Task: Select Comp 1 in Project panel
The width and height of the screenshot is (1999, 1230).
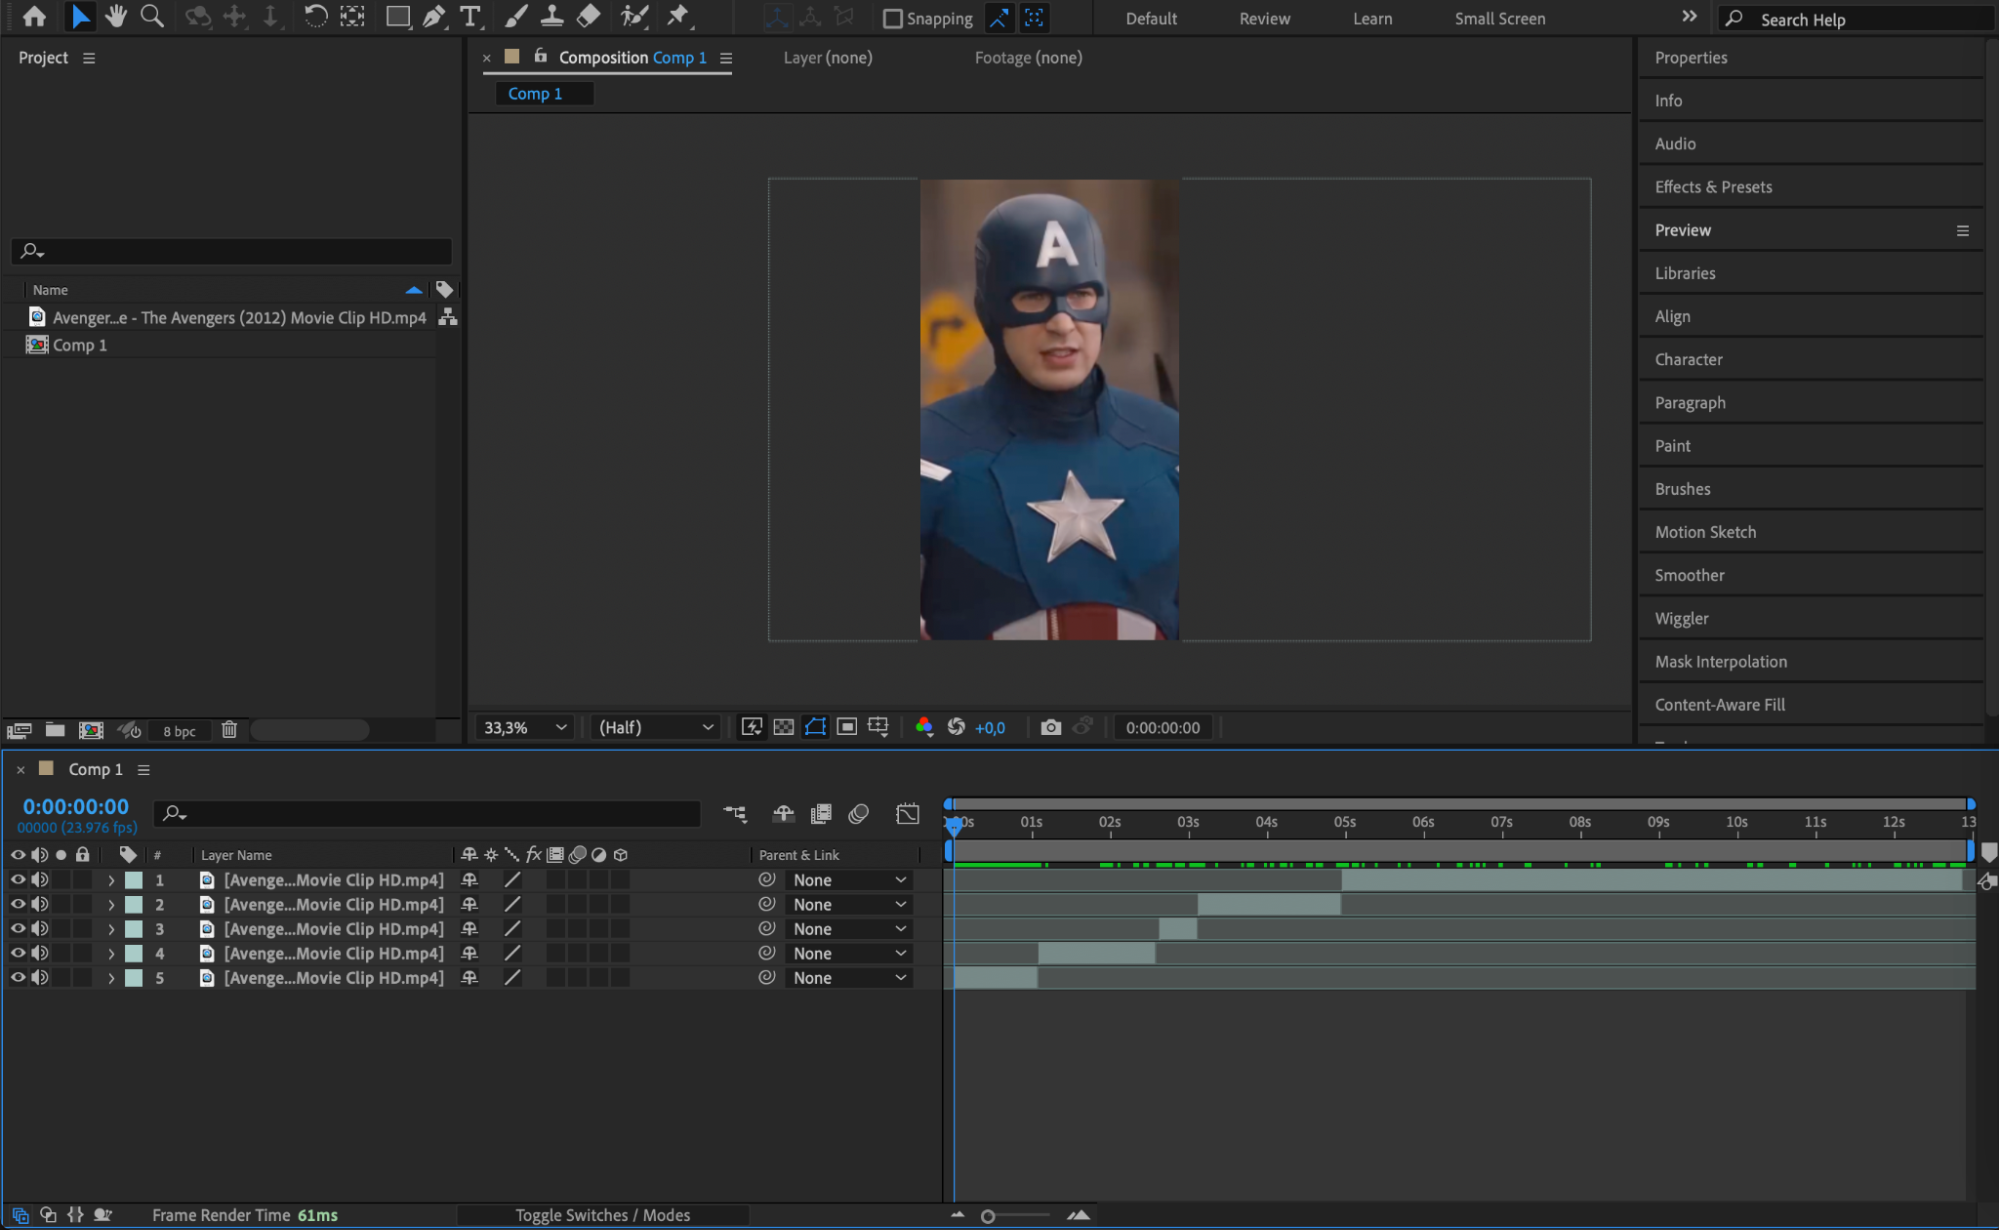Action: click(x=79, y=345)
